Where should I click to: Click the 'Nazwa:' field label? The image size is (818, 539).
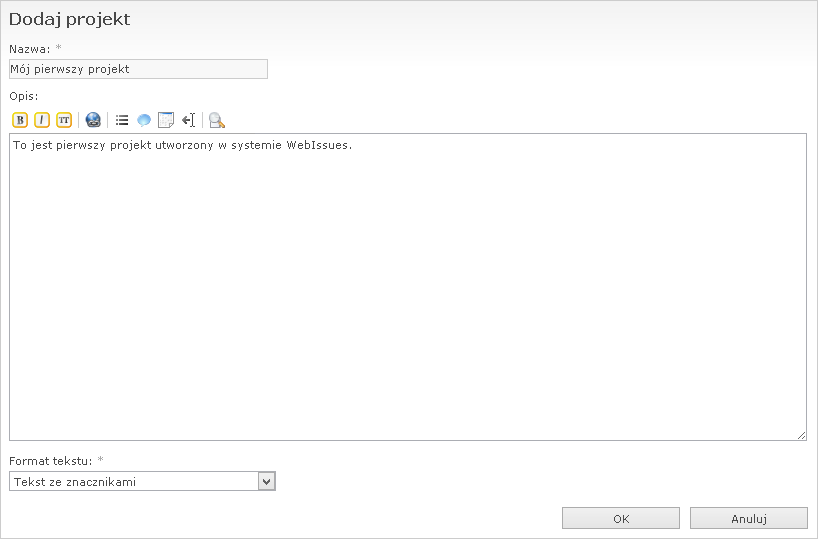click(x=29, y=49)
